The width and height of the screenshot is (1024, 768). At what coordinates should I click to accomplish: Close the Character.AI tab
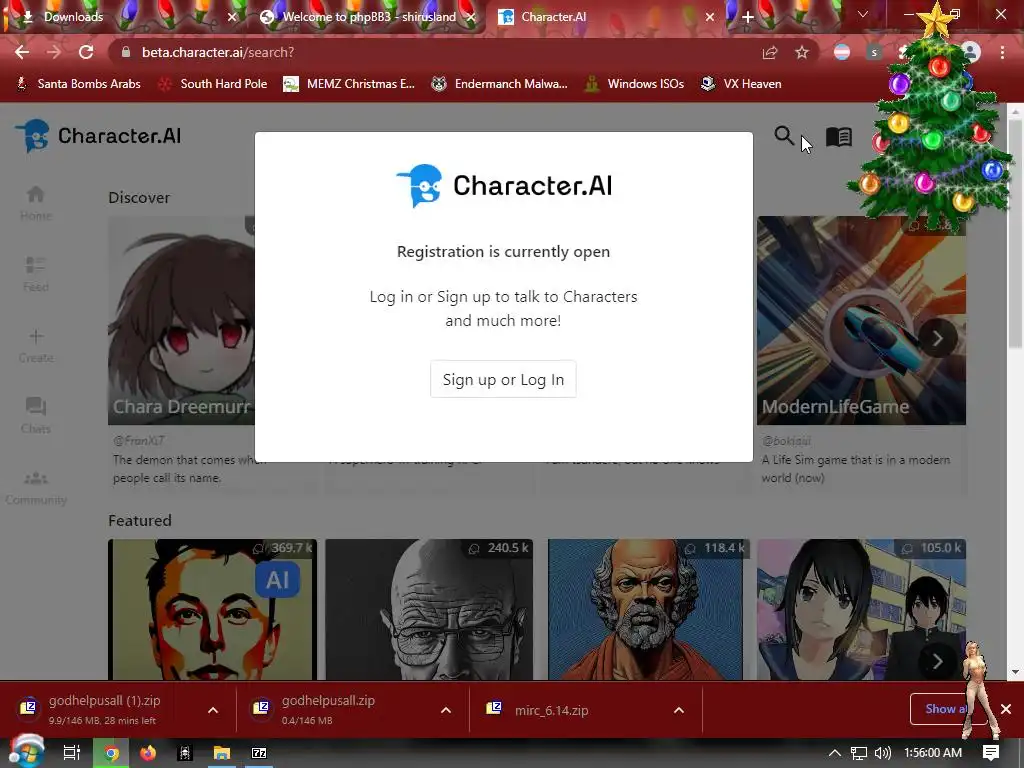point(710,17)
